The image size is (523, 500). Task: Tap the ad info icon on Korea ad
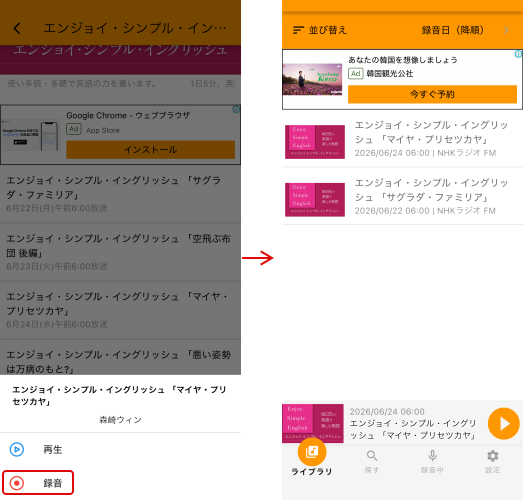(x=518, y=54)
